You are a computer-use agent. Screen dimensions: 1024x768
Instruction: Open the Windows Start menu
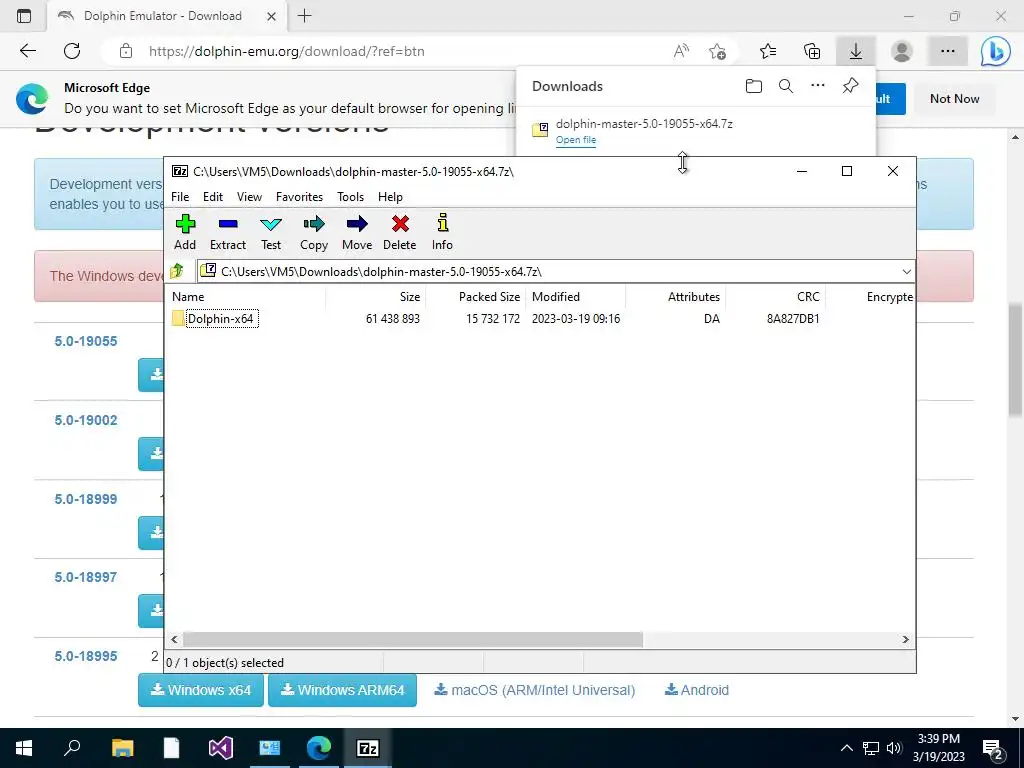(24, 748)
